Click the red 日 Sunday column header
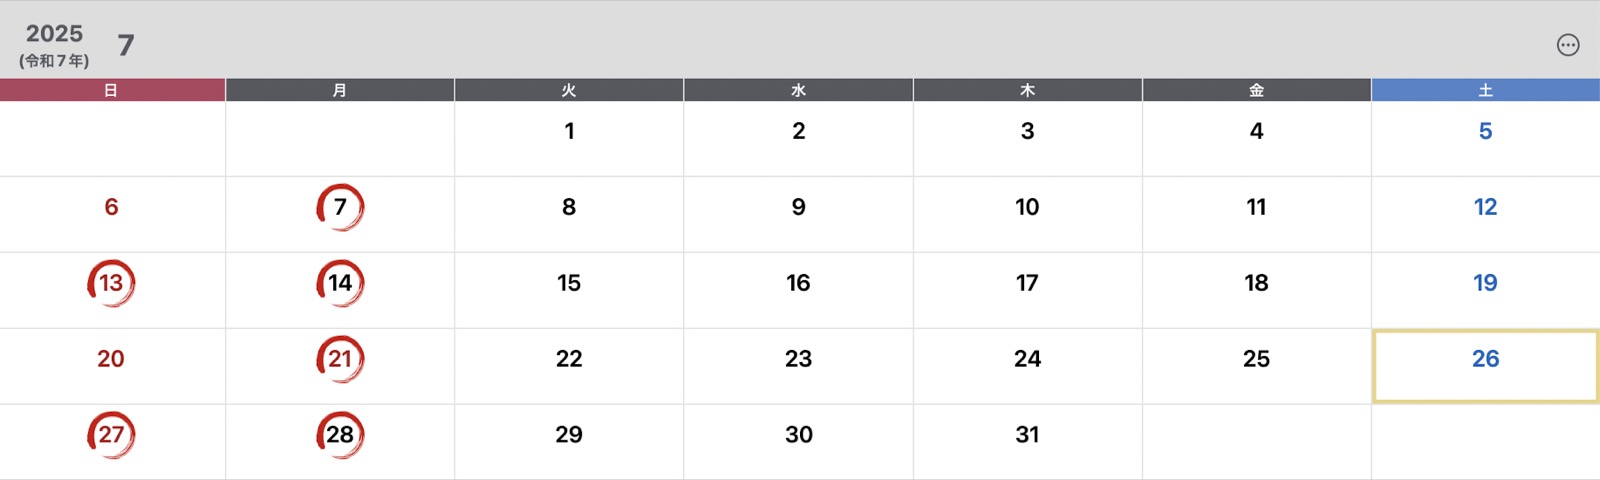Screen dimensions: 1600x480 112,90
